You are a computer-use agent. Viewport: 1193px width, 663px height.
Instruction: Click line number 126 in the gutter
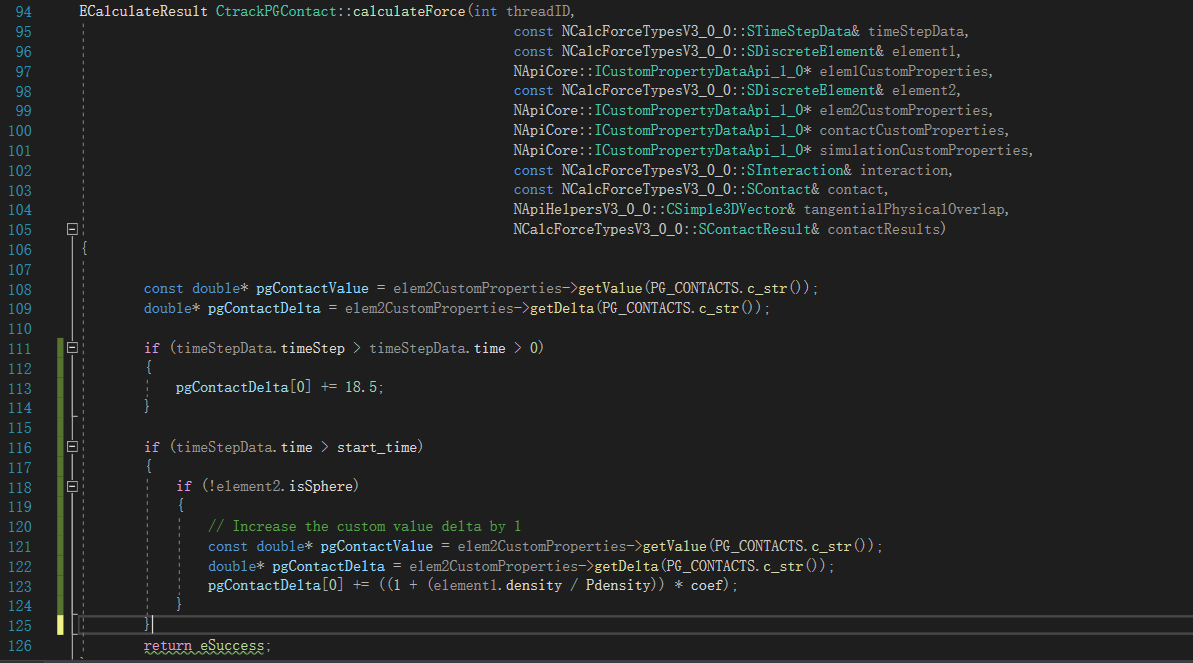click(20, 645)
